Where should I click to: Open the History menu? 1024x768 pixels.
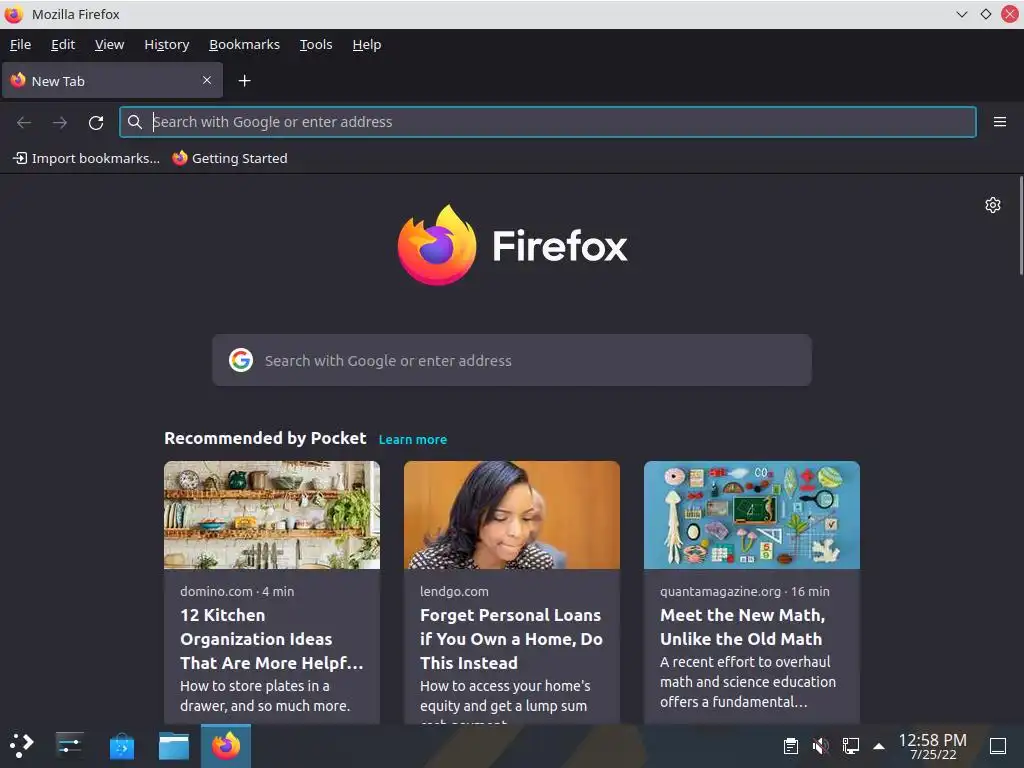pos(167,44)
